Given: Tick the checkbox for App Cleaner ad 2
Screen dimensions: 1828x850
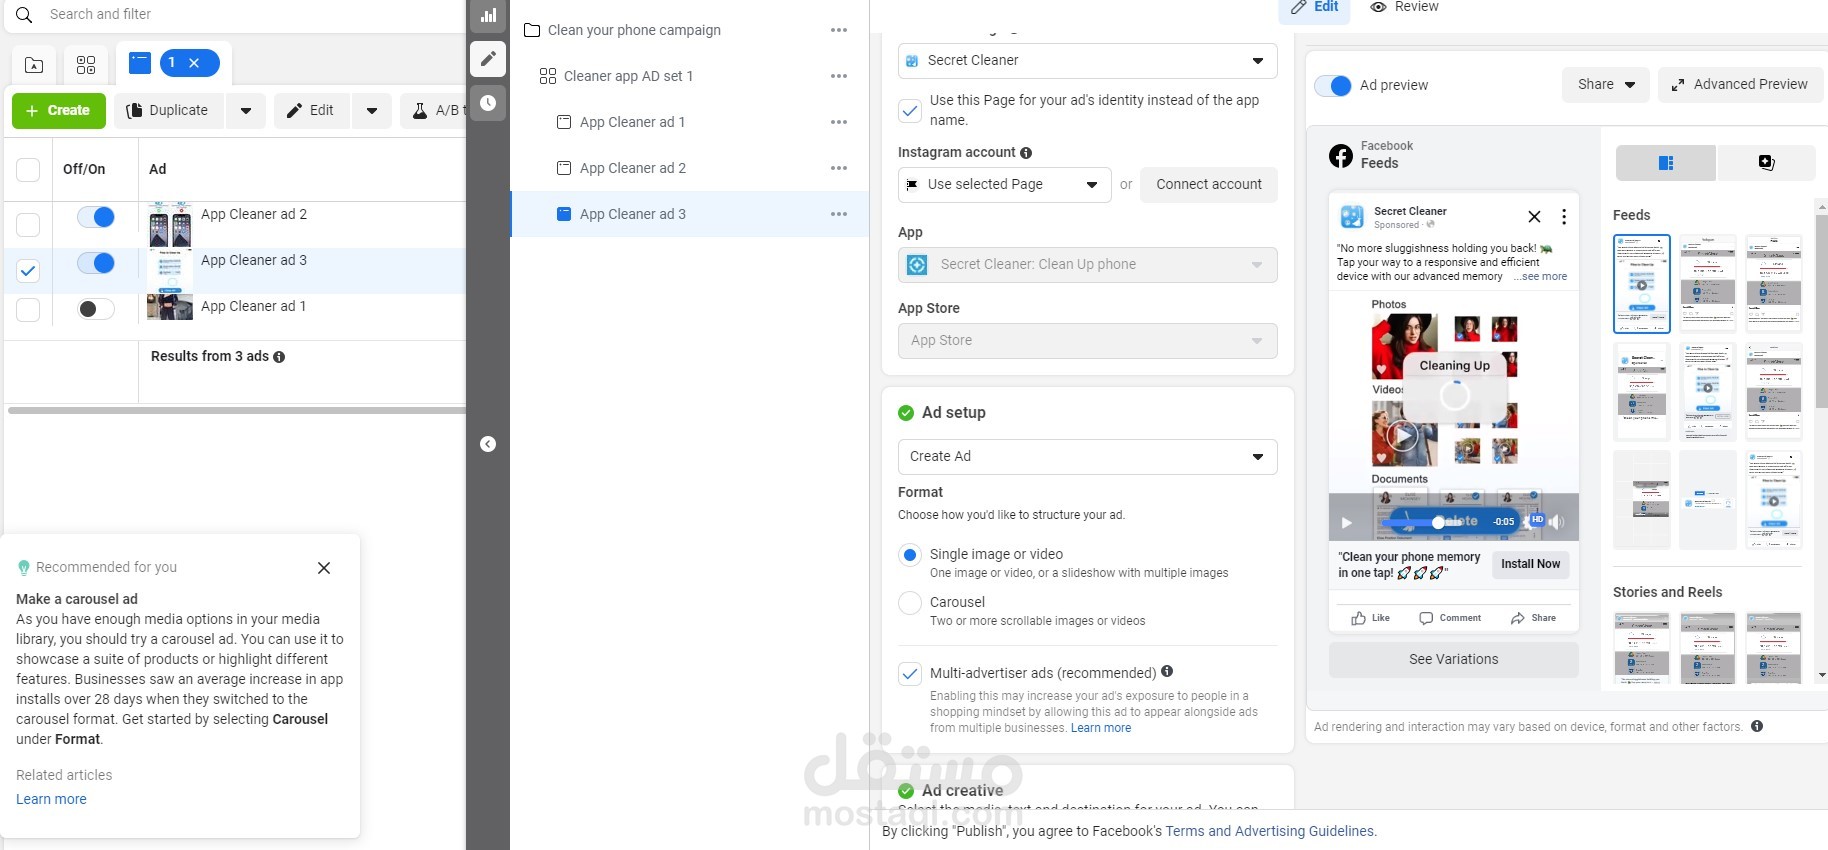Looking at the screenshot, I should [x=28, y=225].
